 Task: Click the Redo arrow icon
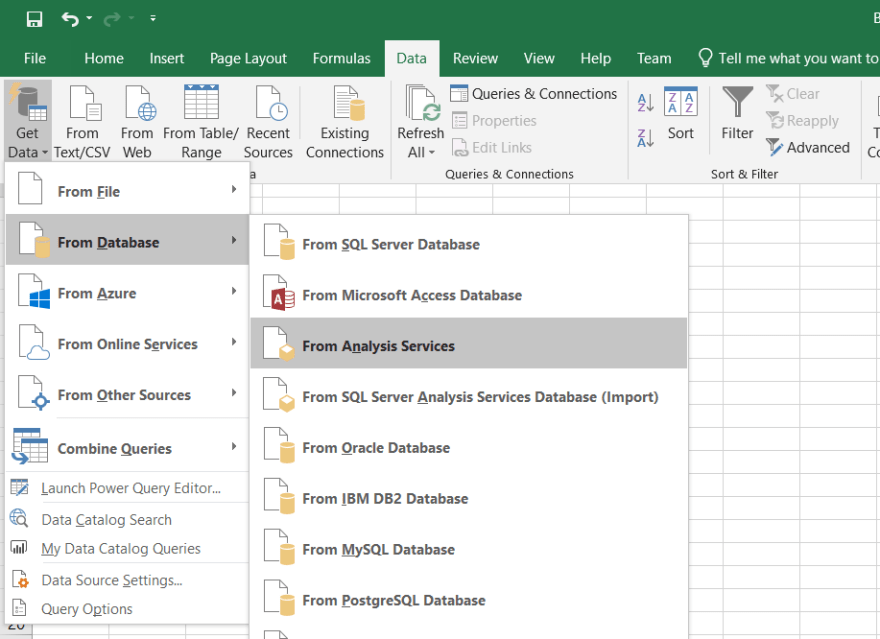point(112,19)
